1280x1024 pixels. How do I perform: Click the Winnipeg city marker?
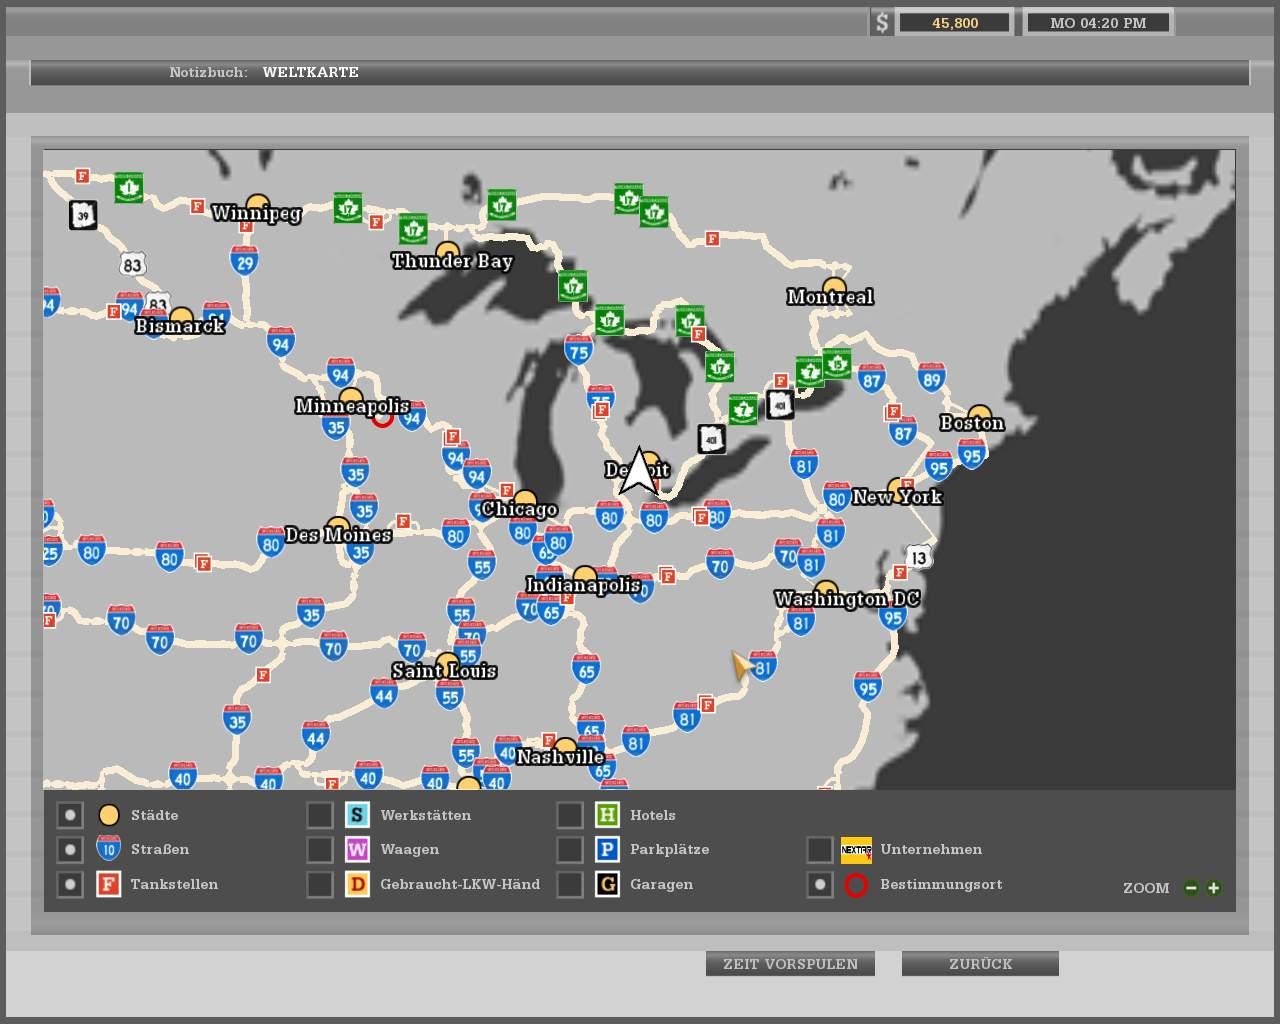coord(259,205)
